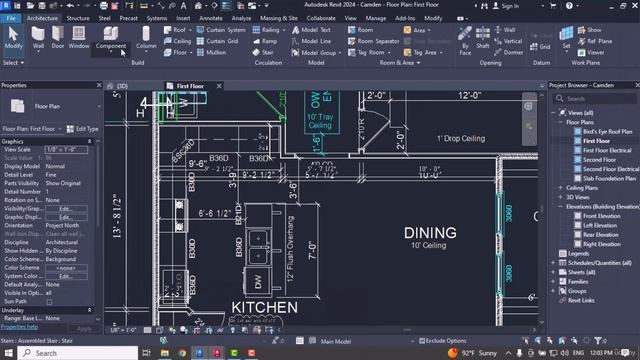The height and width of the screenshot is (360, 640).
Task: Switch to the Massing & Site tab
Action: tap(279, 18)
